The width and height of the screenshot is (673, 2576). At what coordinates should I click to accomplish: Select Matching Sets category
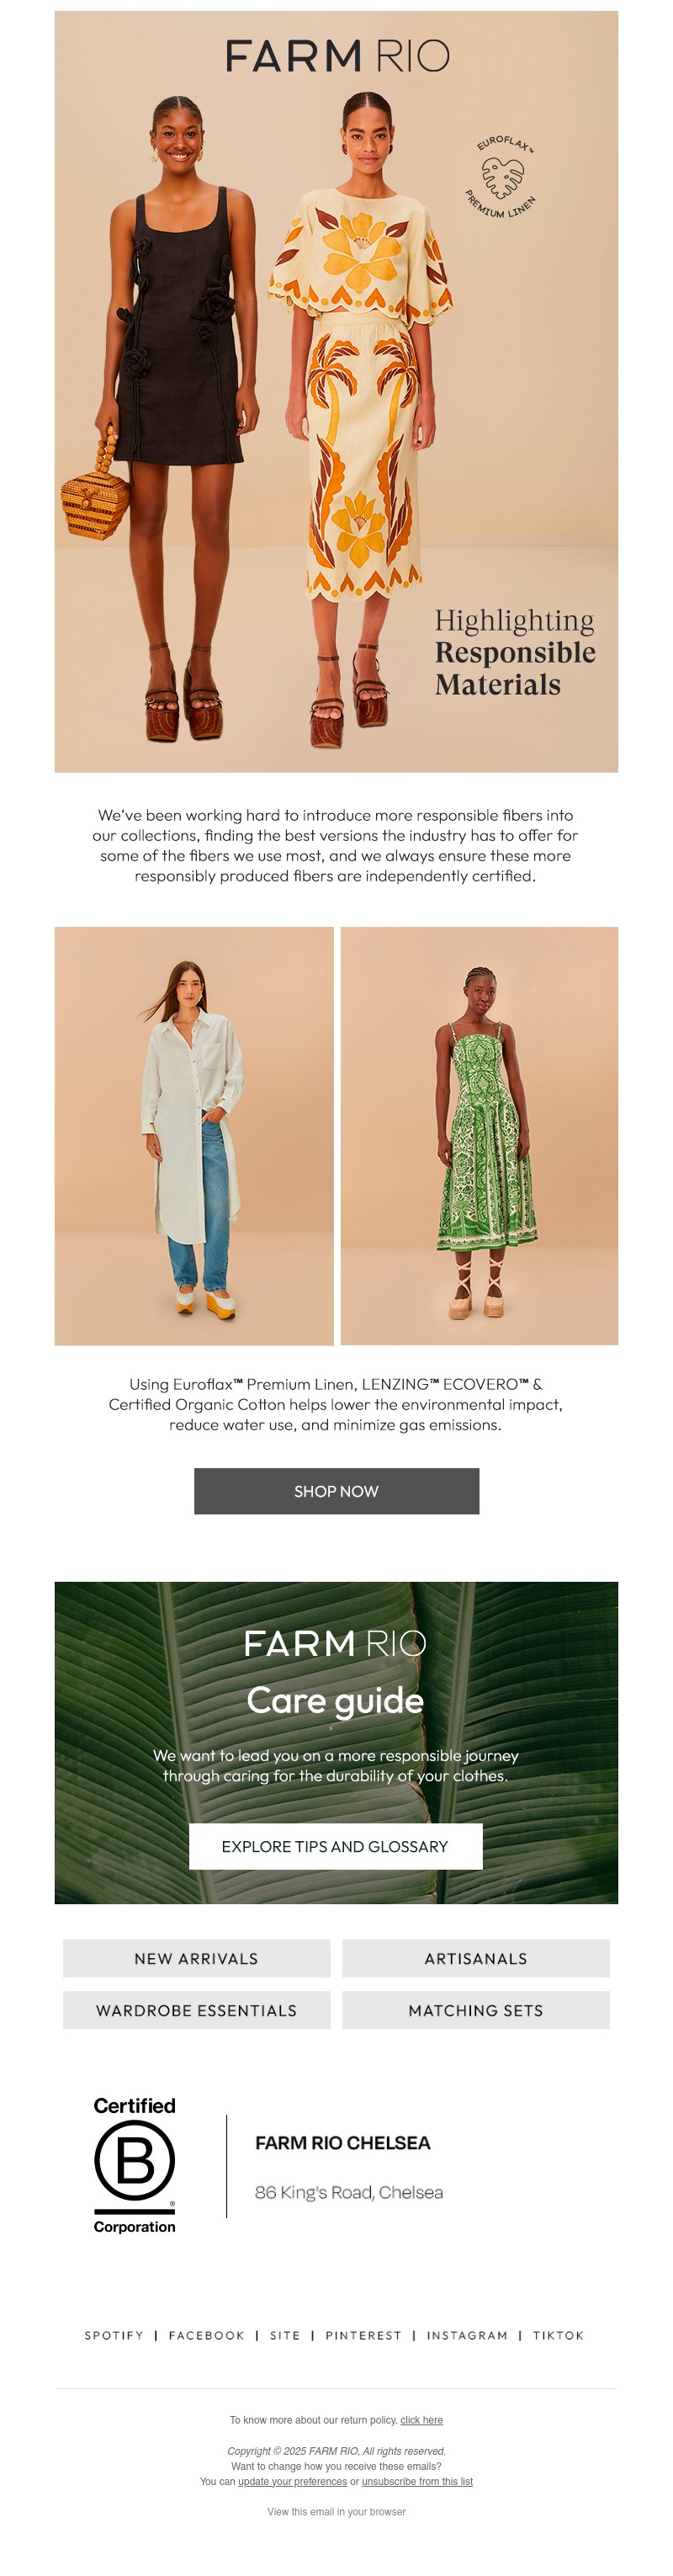pos(476,2010)
